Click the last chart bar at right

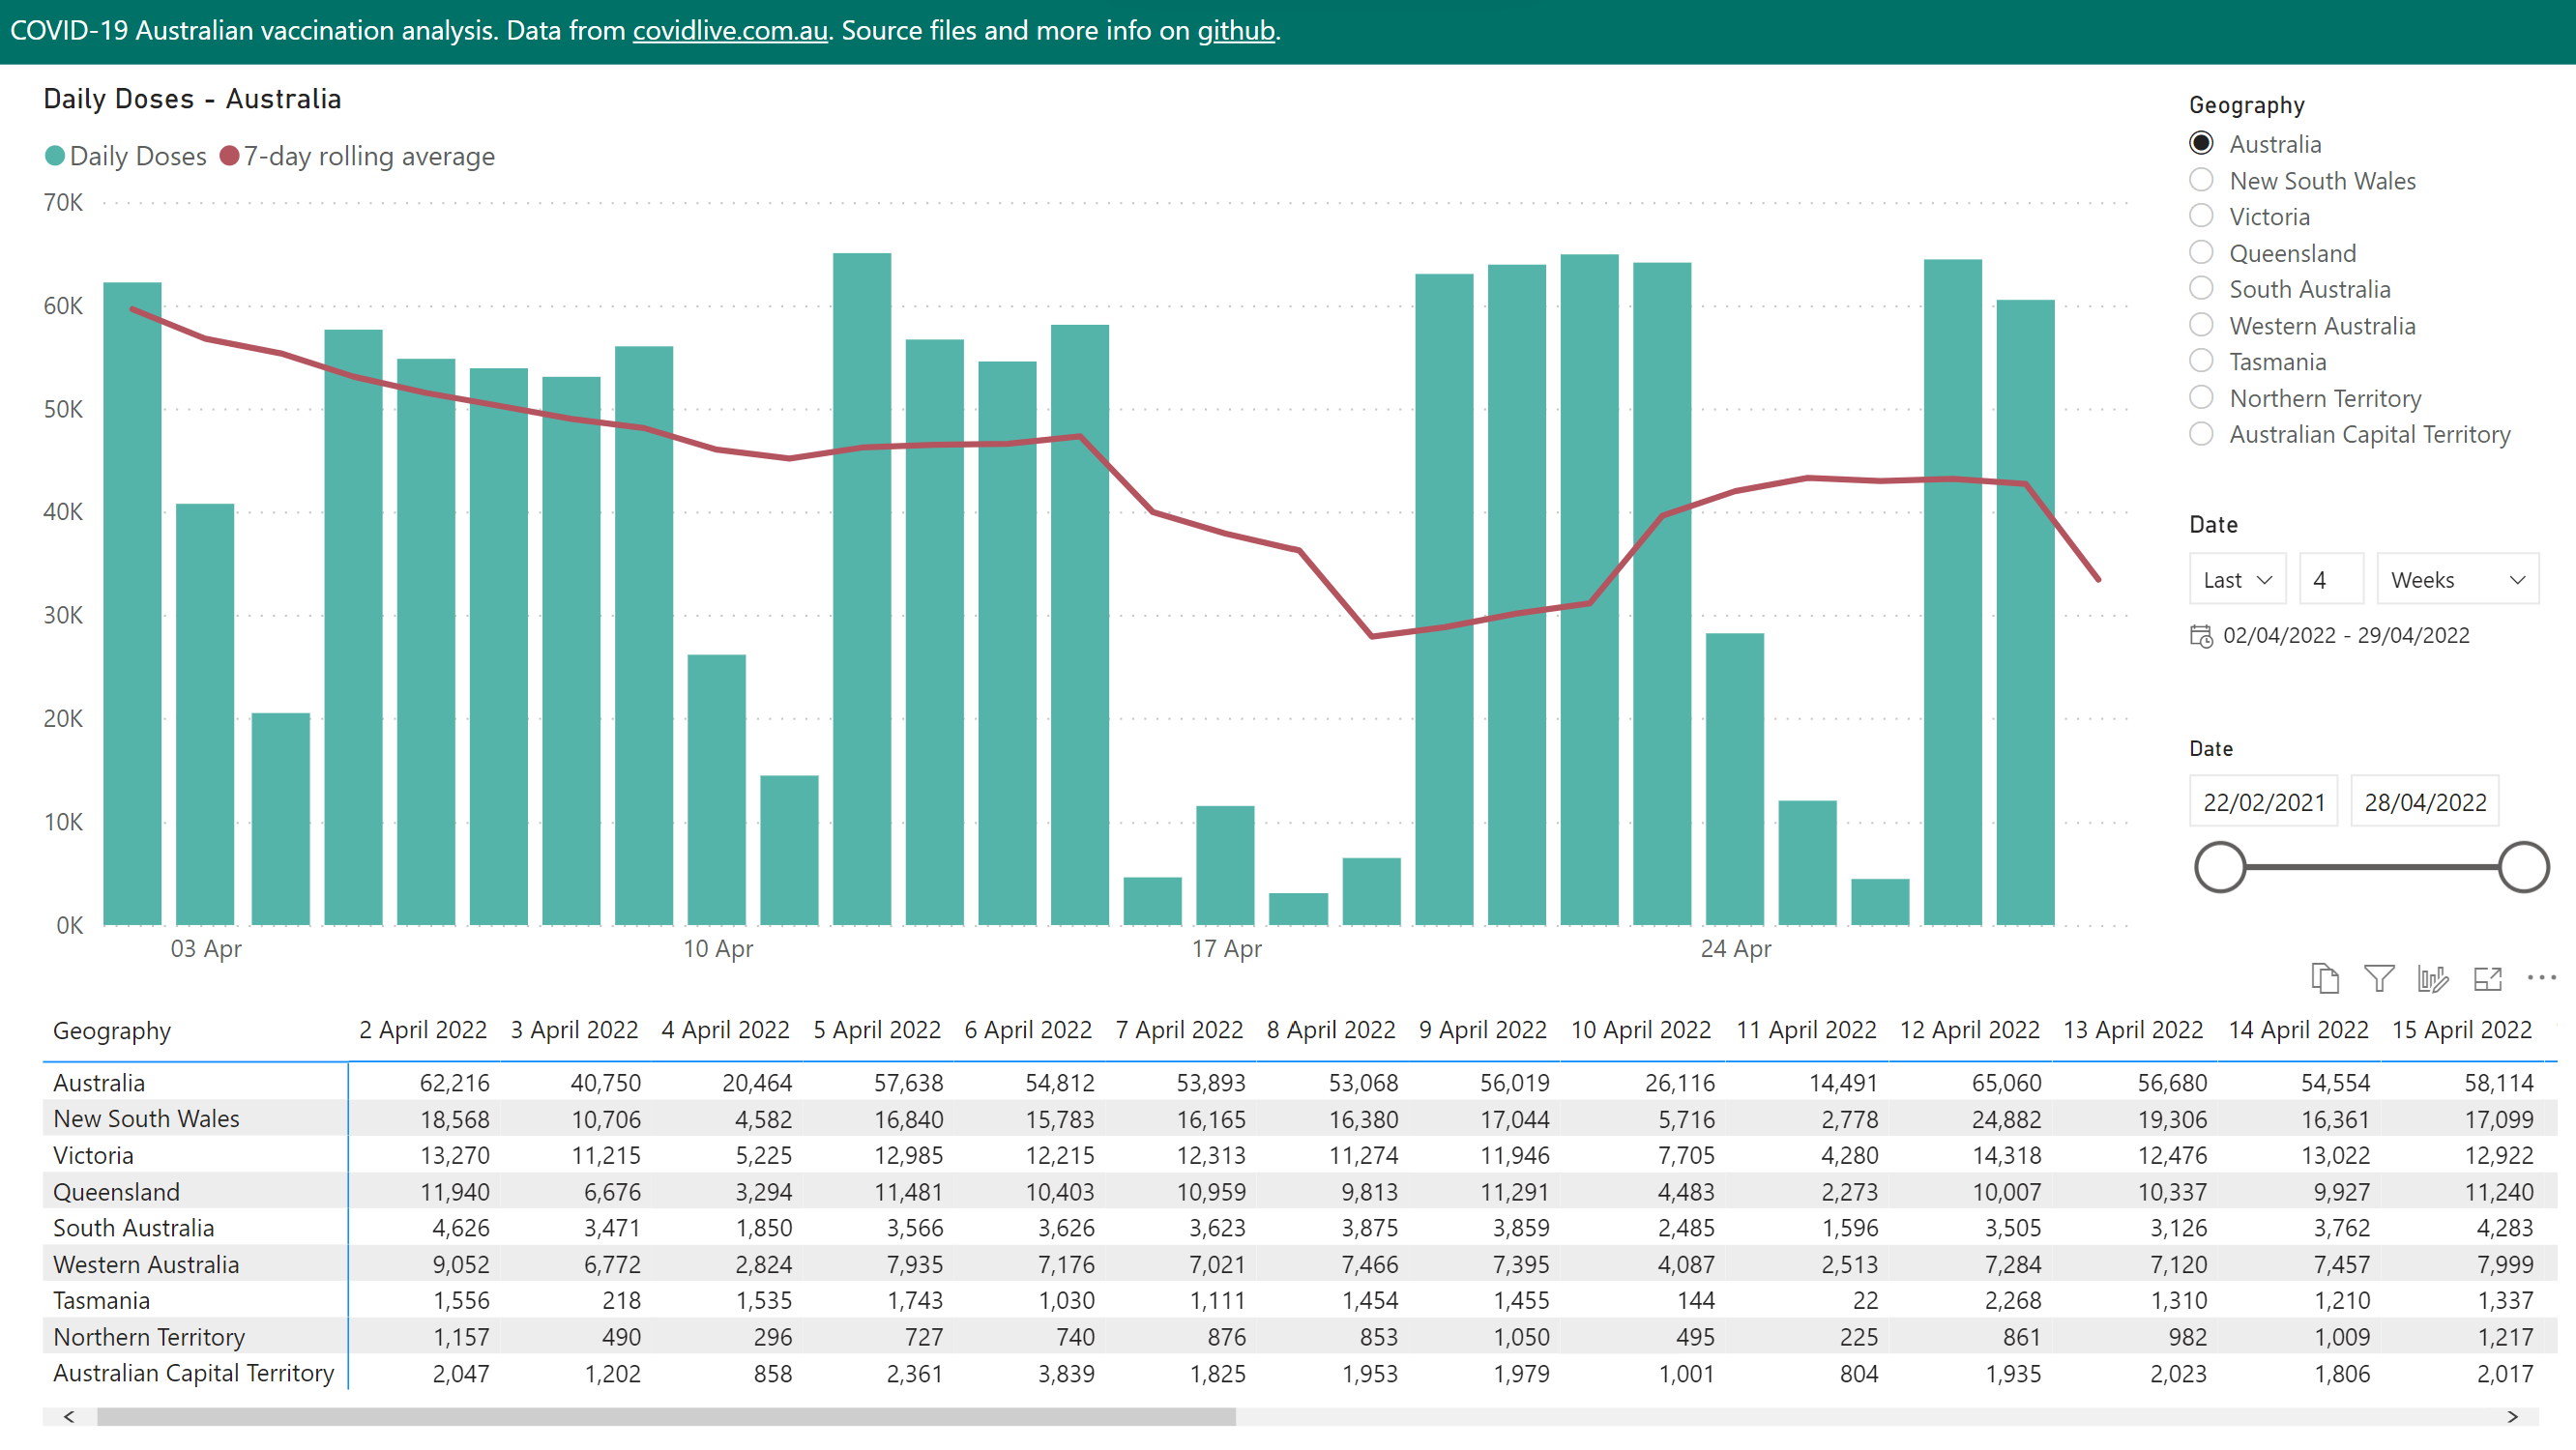[2025, 612]
